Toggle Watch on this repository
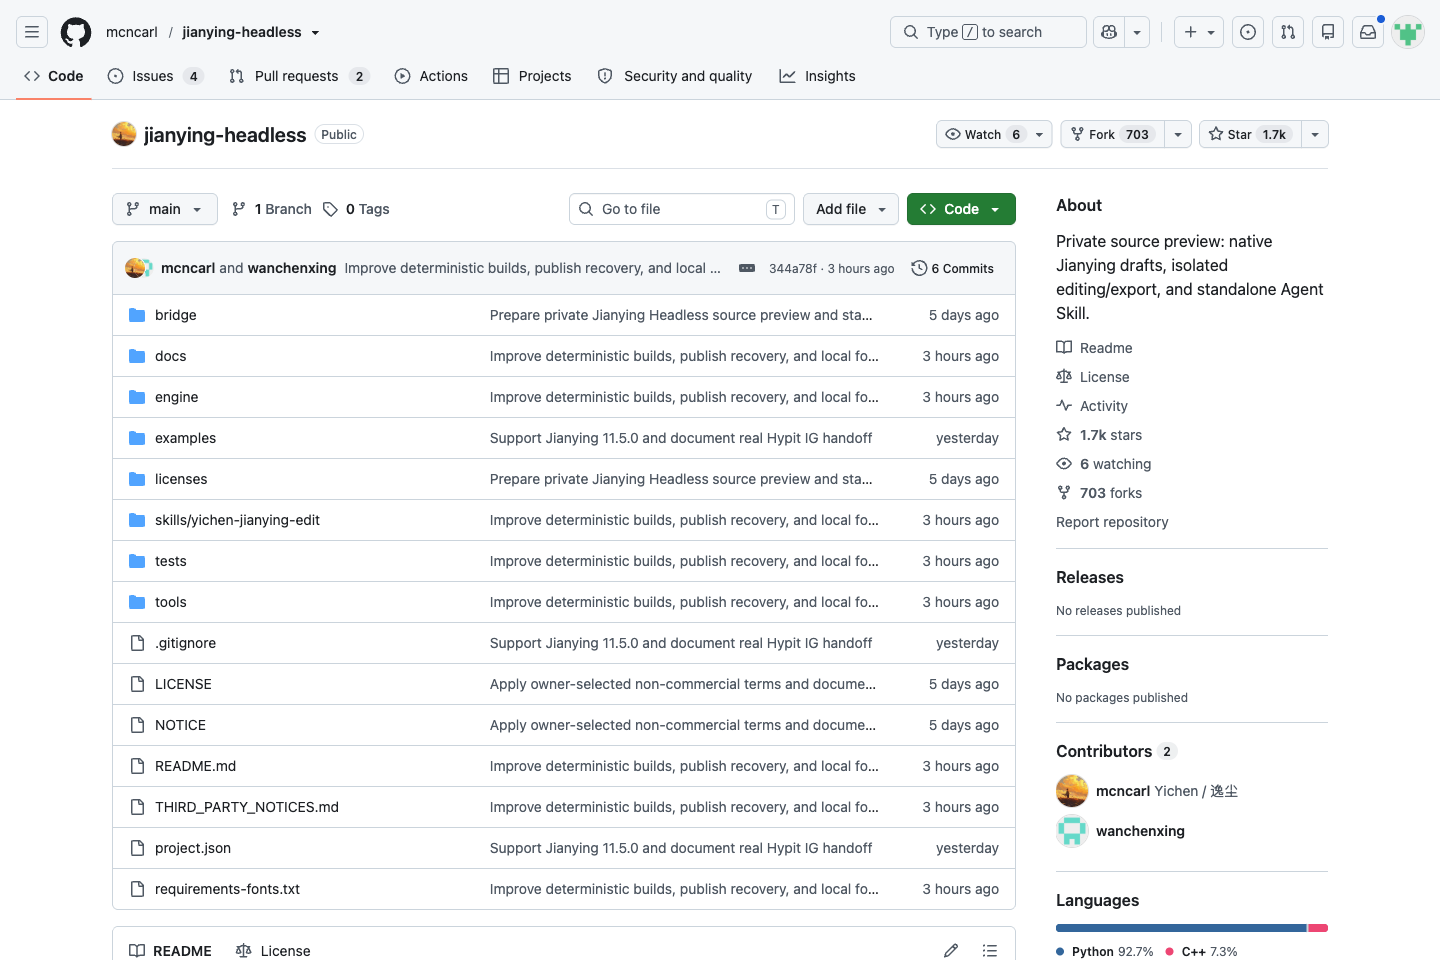 (x=985, y=134)
